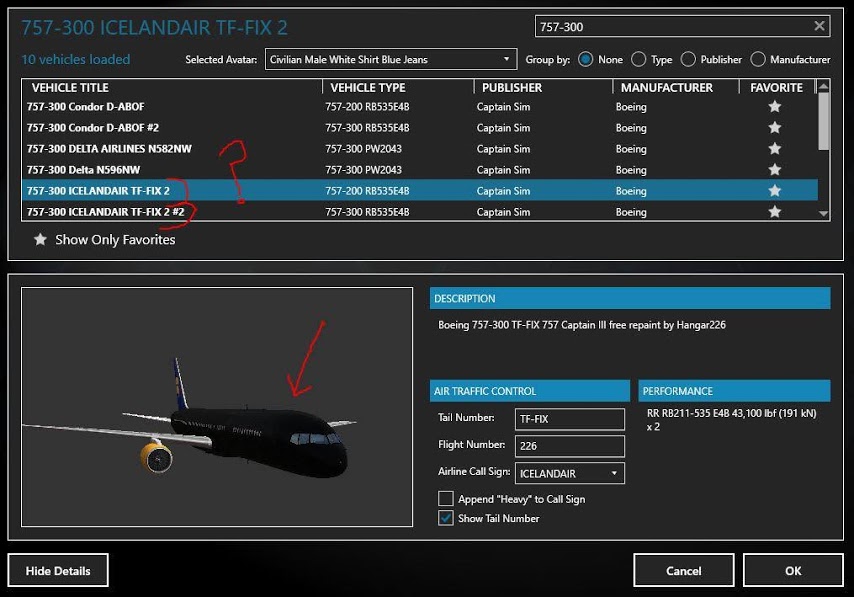Screen dimensions: 854x597
Task: Open the Selected Avatar dropdown
Action: (x=391, y=60)
